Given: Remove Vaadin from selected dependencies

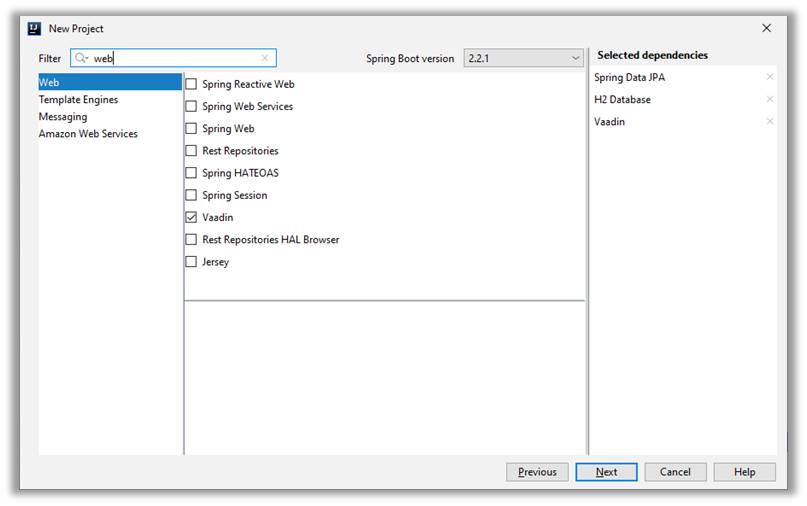Looking at the screenshot, I should (x=769, y=122).
